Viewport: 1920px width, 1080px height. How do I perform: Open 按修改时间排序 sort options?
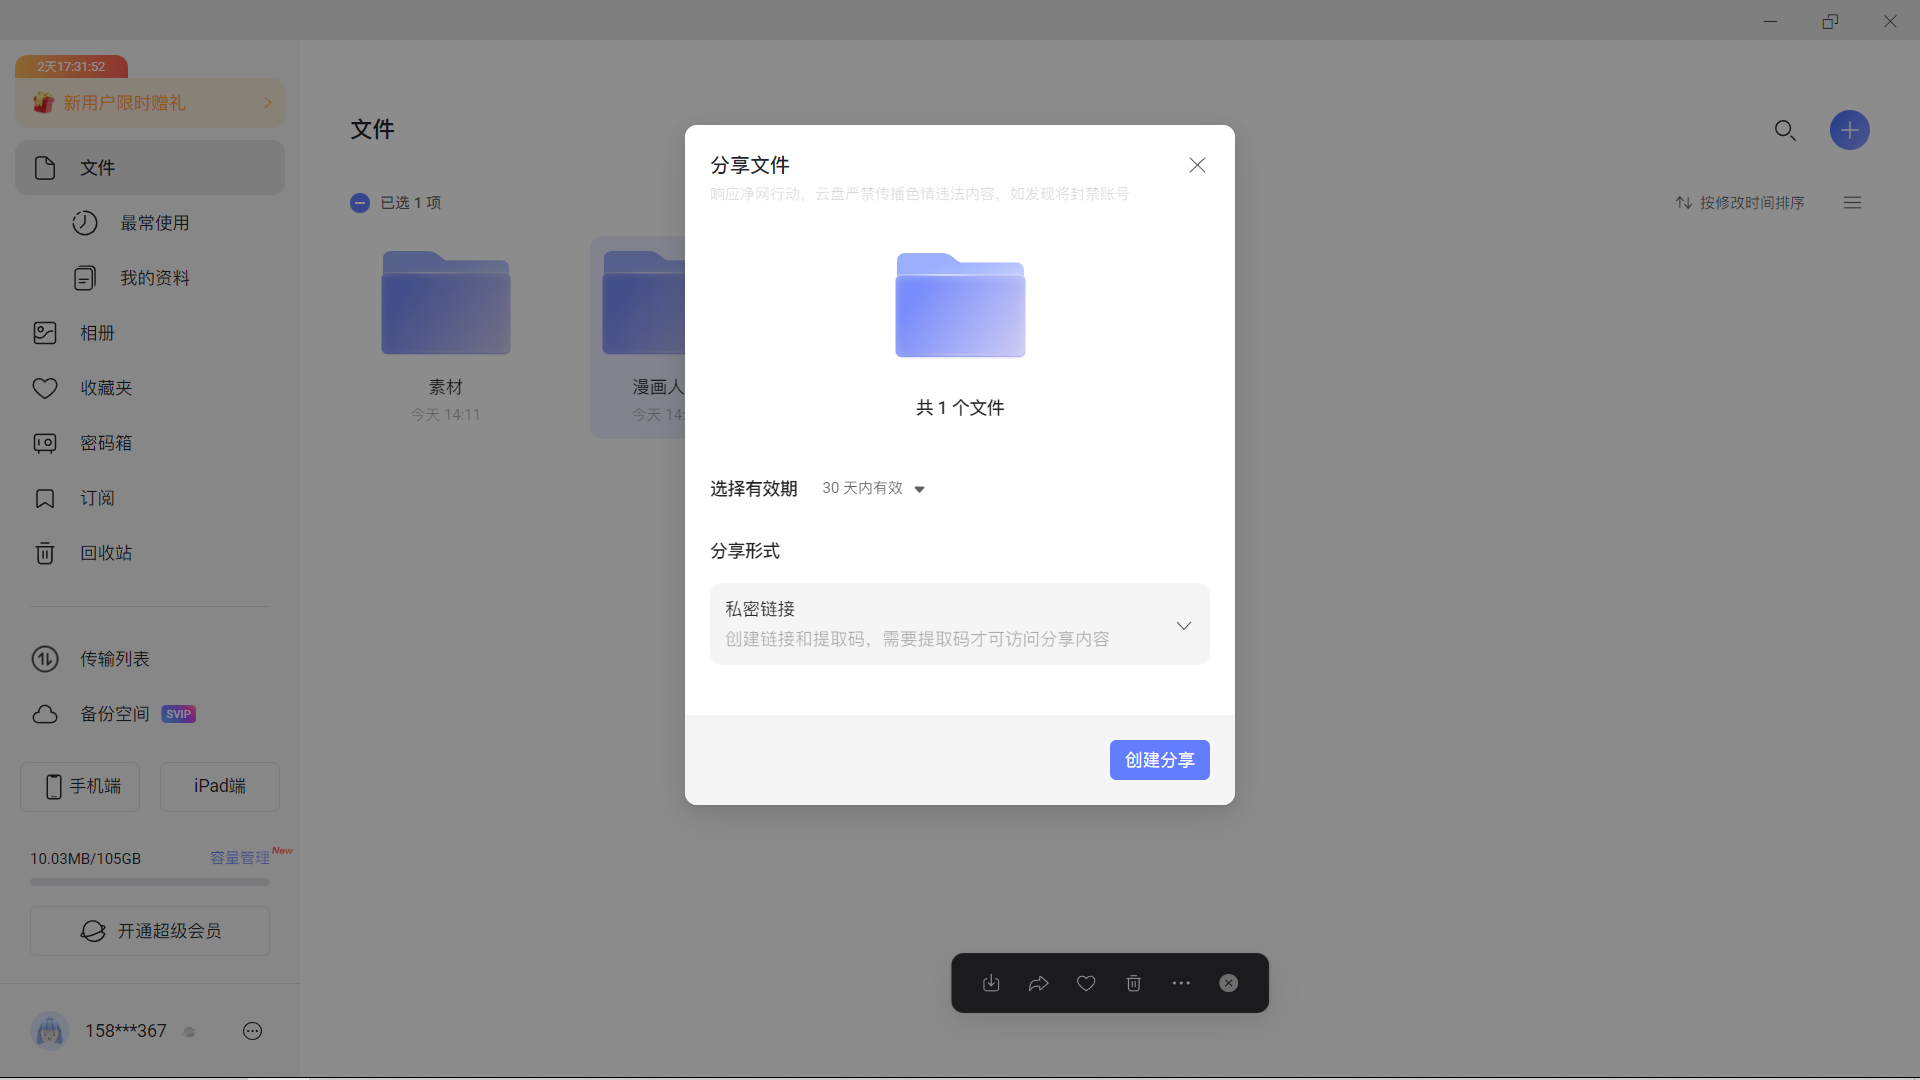click(x=1740, y=202)
